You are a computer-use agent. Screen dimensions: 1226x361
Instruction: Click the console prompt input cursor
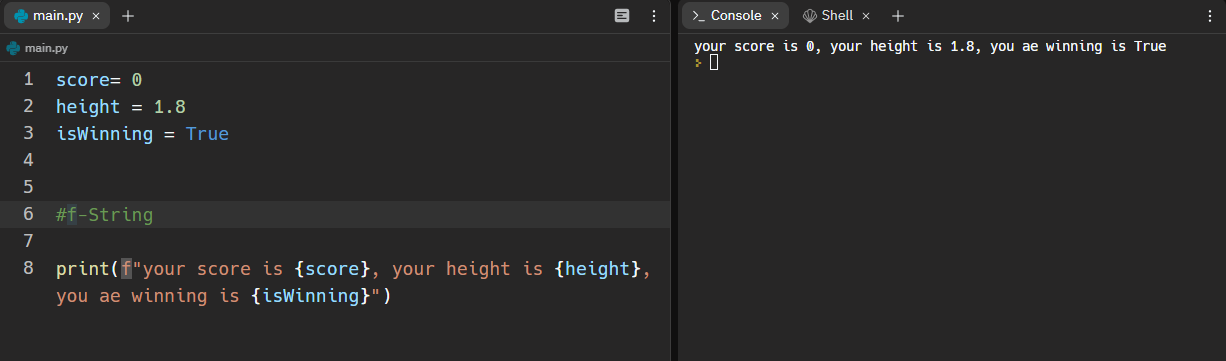713,62
